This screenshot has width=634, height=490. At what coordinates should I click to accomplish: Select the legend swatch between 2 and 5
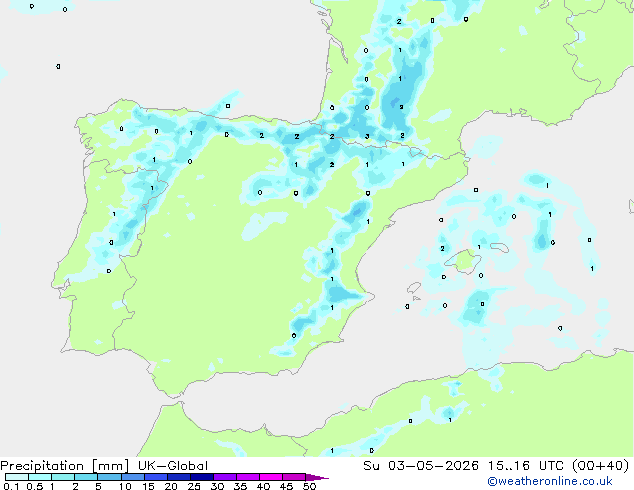[x=86, y=477]
